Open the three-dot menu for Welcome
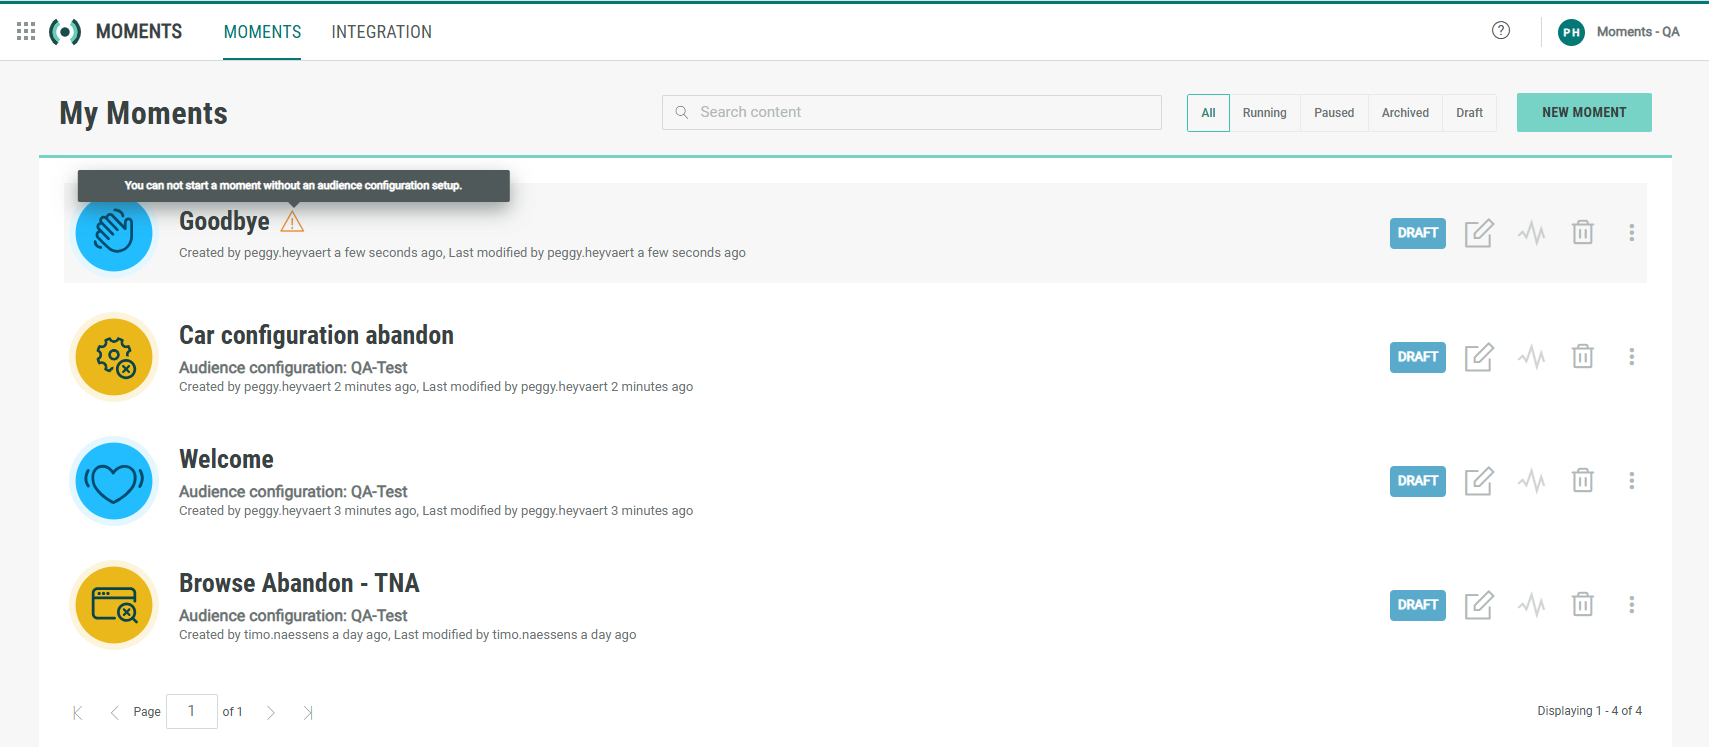Viewport: 1709px width, 747px height. 1631,481
